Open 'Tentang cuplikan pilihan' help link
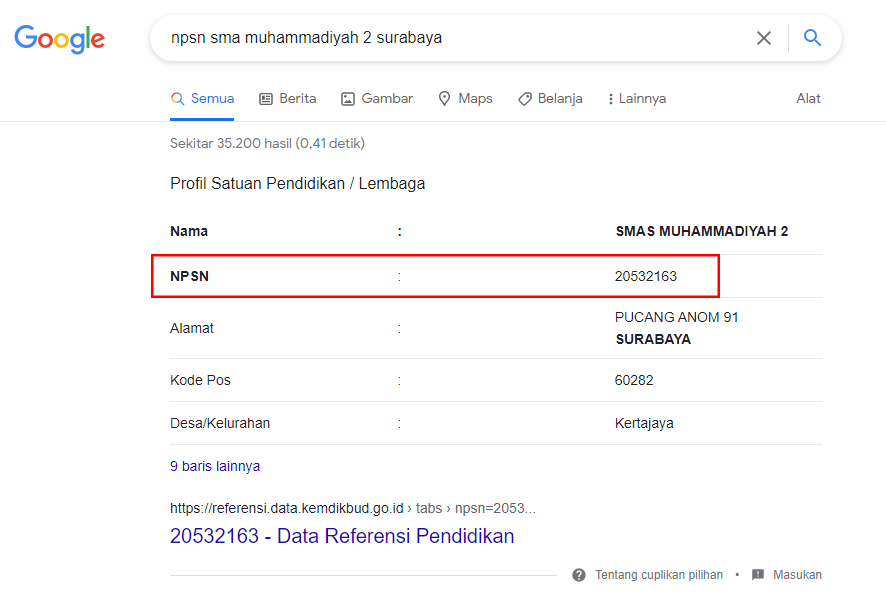 (659, 575)
